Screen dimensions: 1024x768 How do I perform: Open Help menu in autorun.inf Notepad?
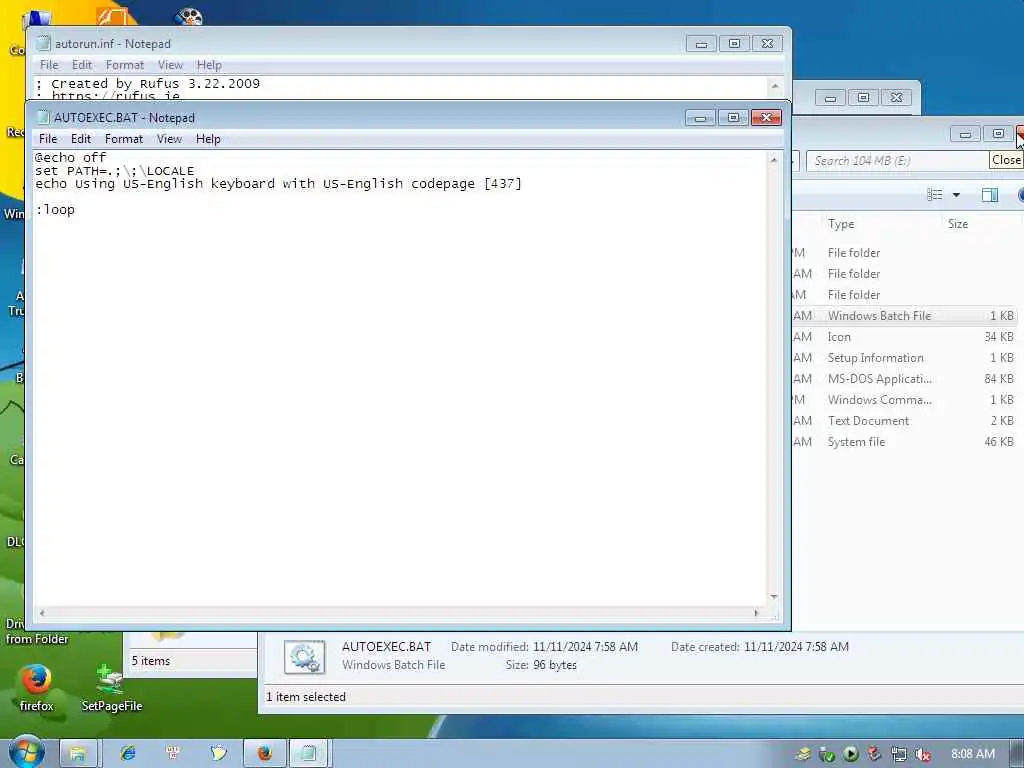[x=210, y=65]
